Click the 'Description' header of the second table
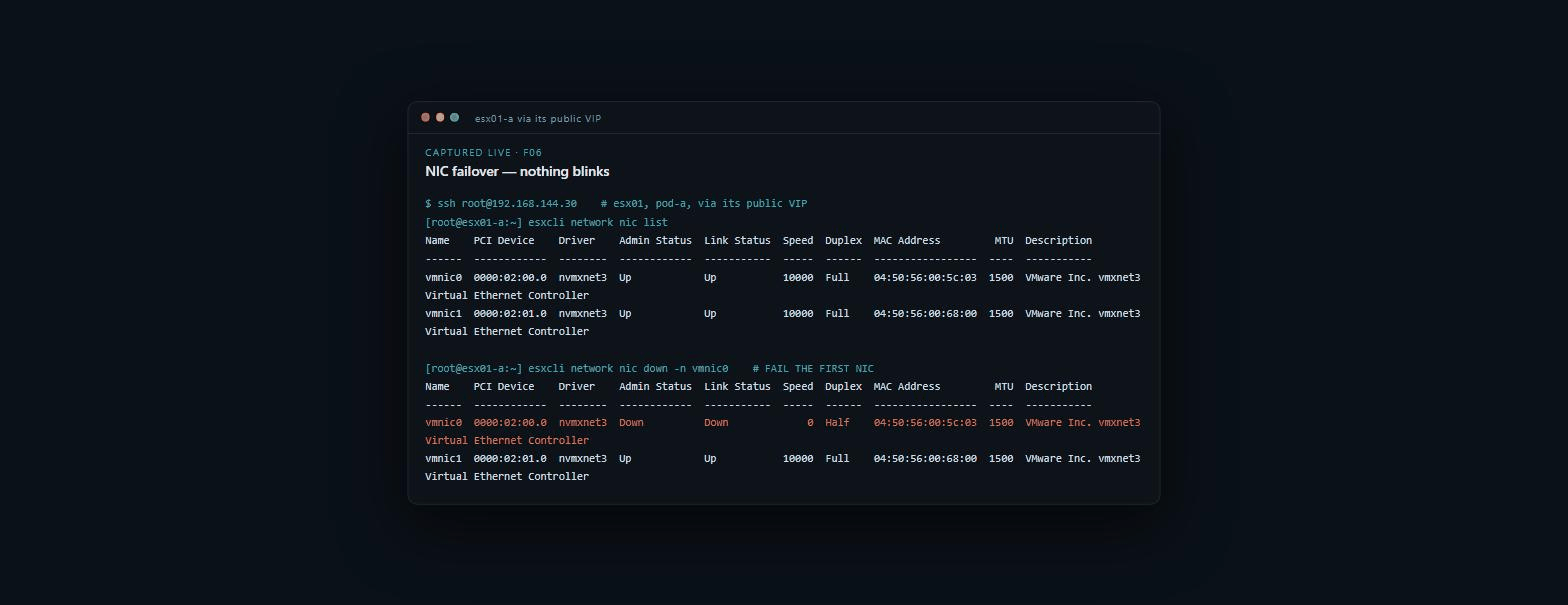The width and height of the screenshot is (1568, 605). click(1058, 386)
